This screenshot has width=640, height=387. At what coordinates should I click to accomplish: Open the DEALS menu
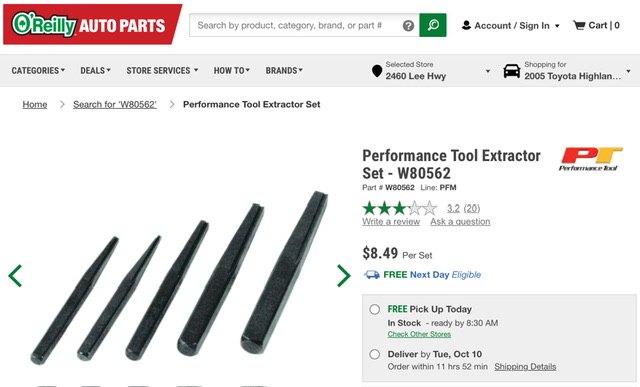coord(96,71)
